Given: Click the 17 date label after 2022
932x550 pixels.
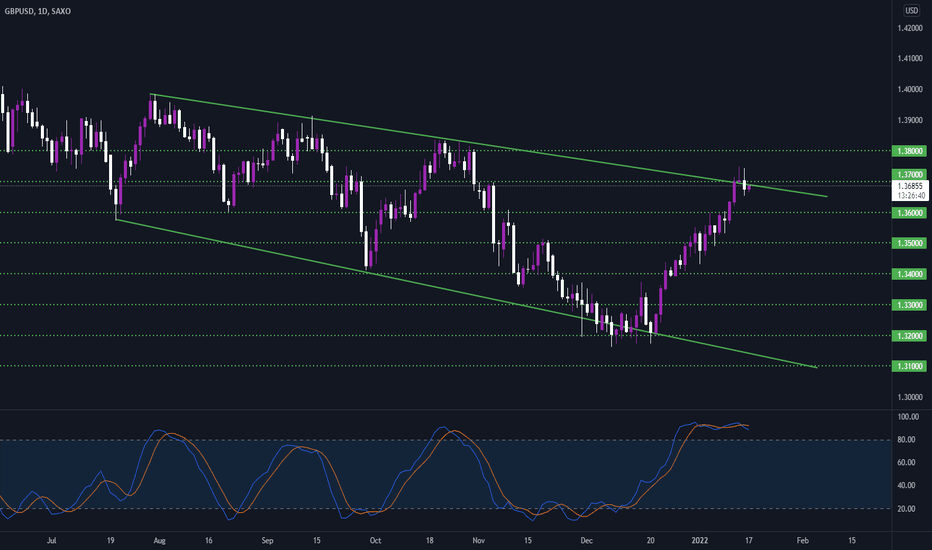Looking at the screenshot, I should pos(748,540).
